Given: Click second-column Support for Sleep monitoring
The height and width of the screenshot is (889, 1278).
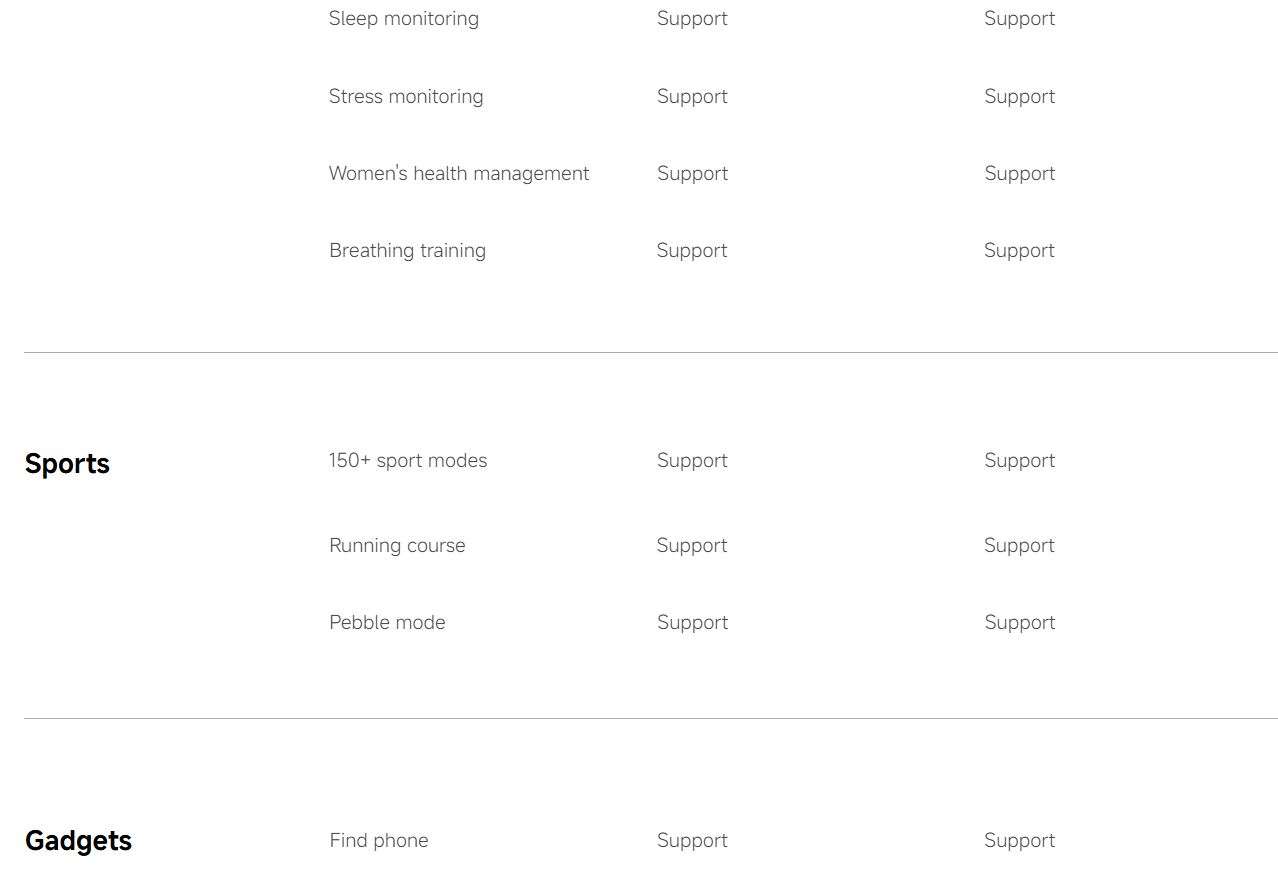Looking at the screenshot, I should [1019, 19].
